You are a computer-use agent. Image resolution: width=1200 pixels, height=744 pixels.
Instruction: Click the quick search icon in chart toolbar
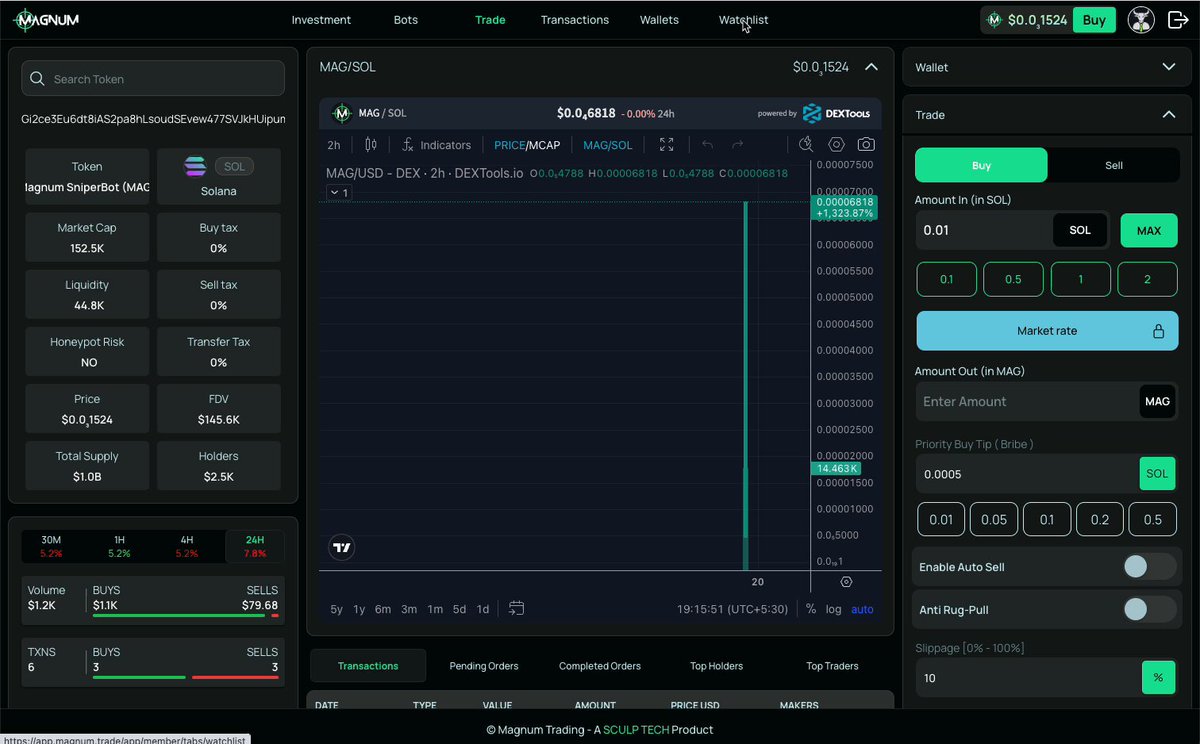tap(806, 145)
